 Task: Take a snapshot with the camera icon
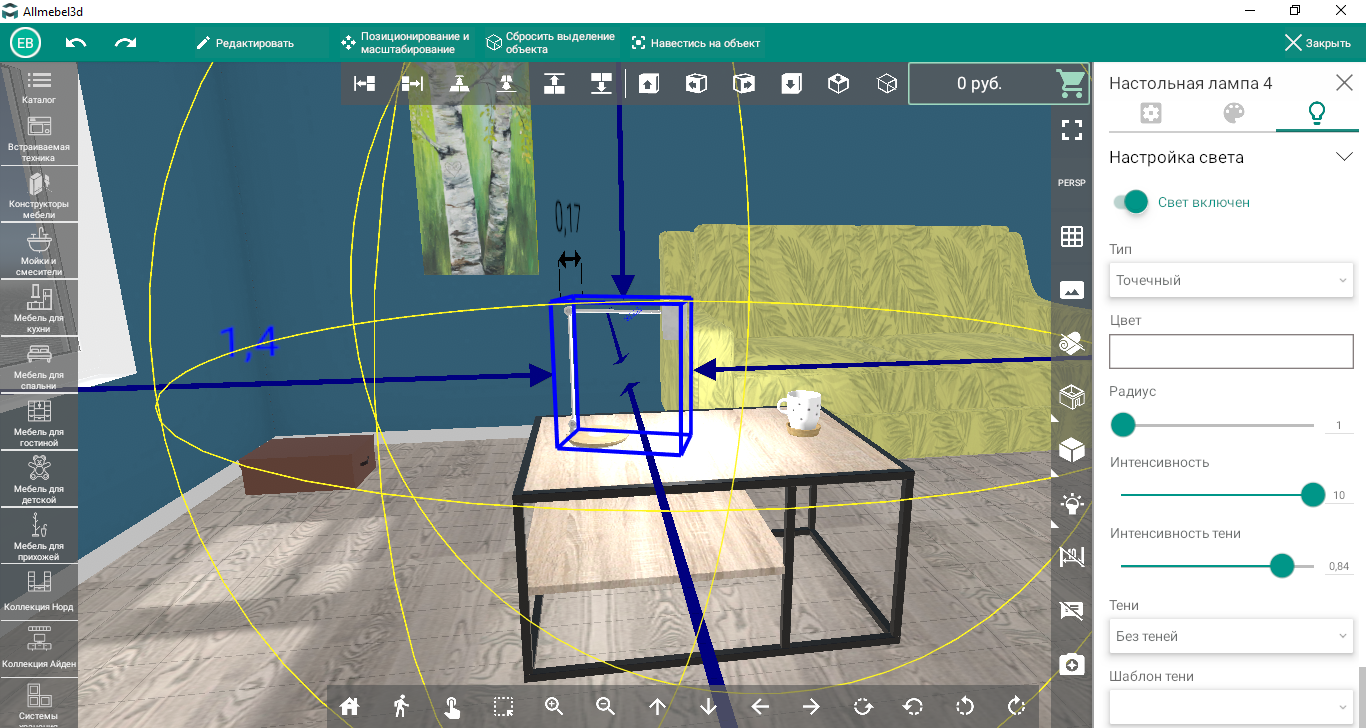click(1072, 664)
